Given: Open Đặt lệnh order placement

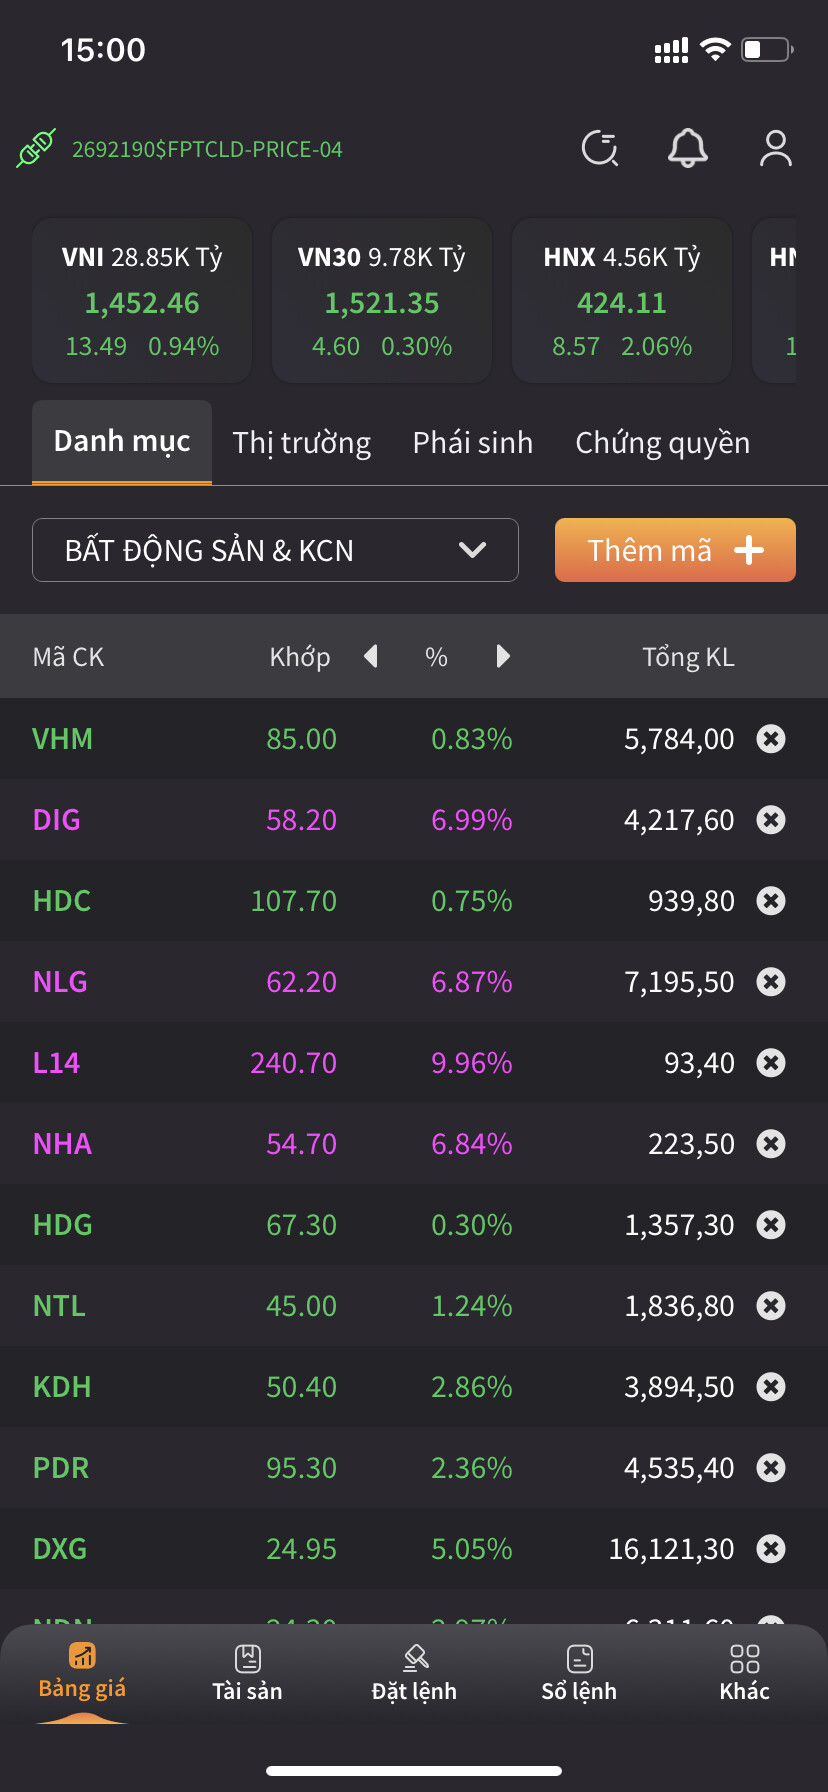Looking at the screenshot, I should pos(414,1673).
